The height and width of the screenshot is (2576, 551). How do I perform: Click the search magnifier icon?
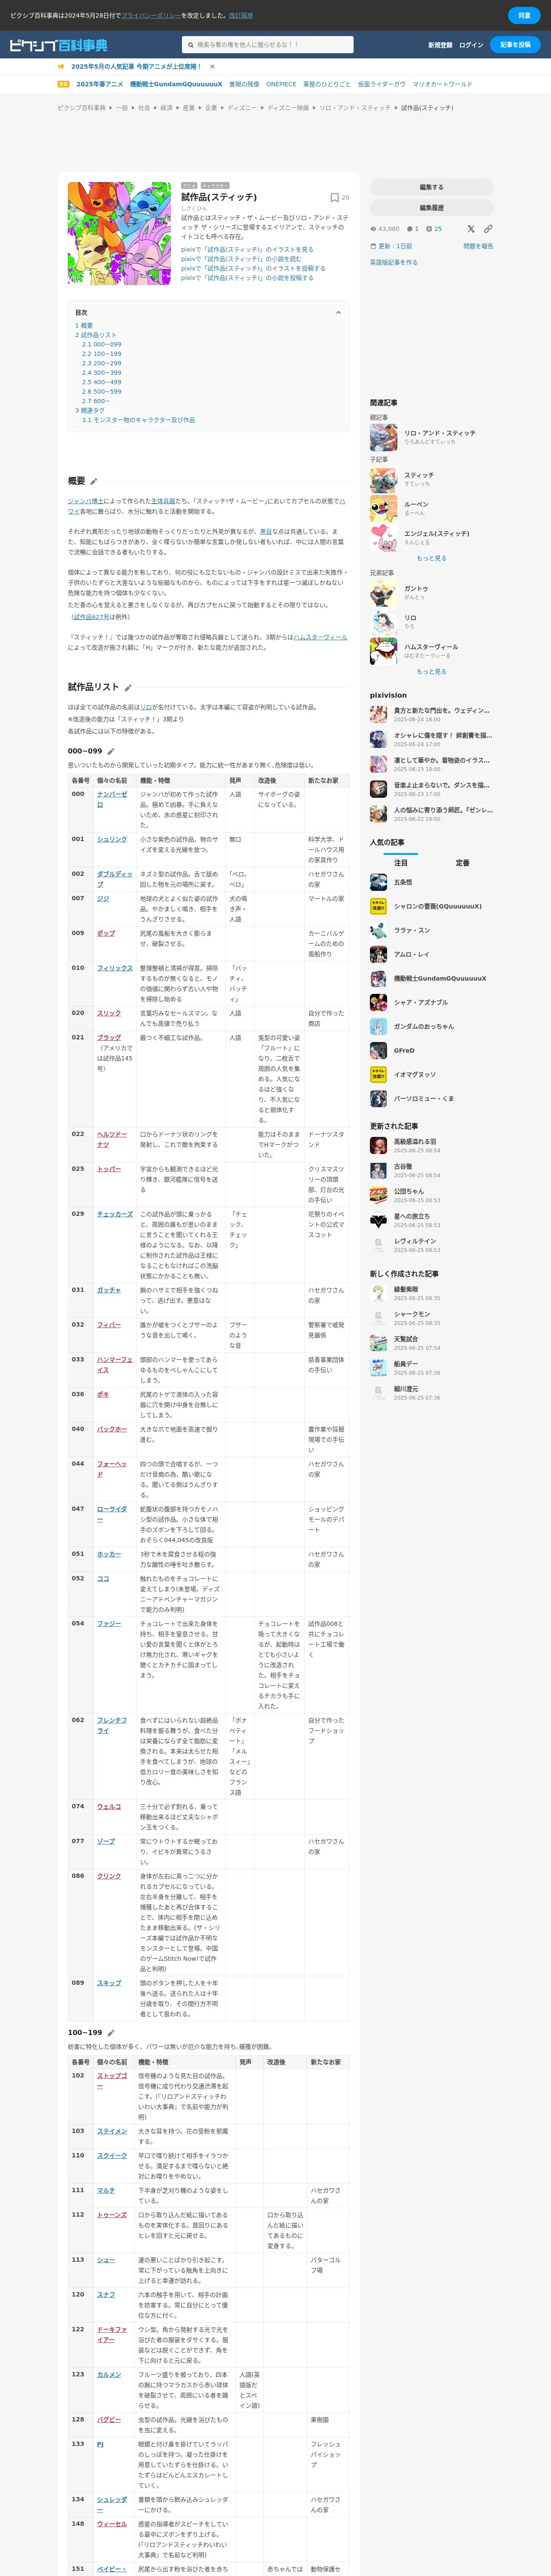click(x=190, y=45)
